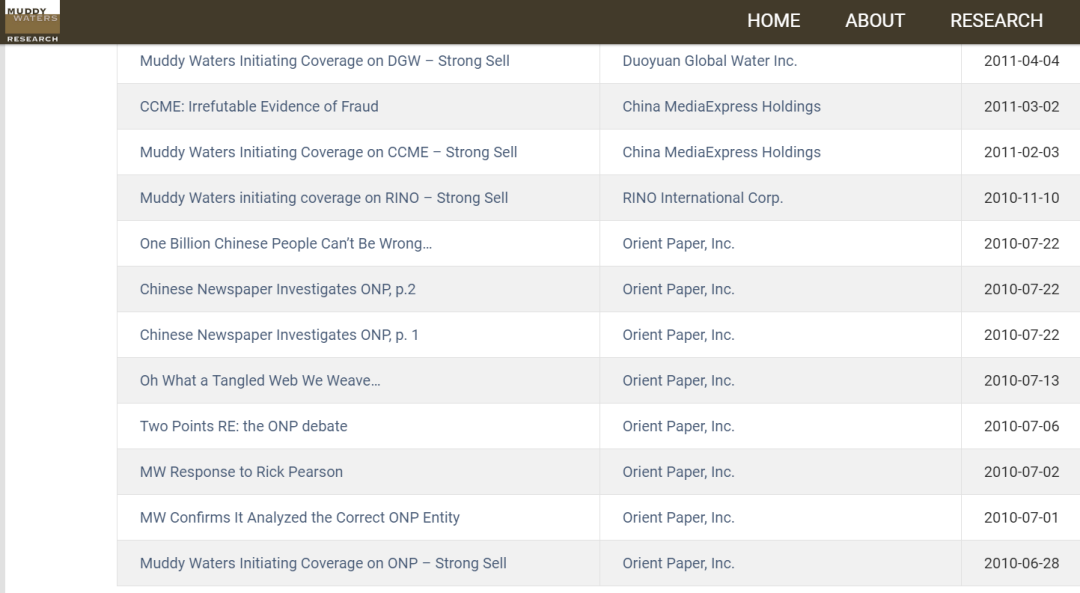1080x593 pixels.
Task: Click the Muddy Waters Research logo
Action: click(32, 22)
